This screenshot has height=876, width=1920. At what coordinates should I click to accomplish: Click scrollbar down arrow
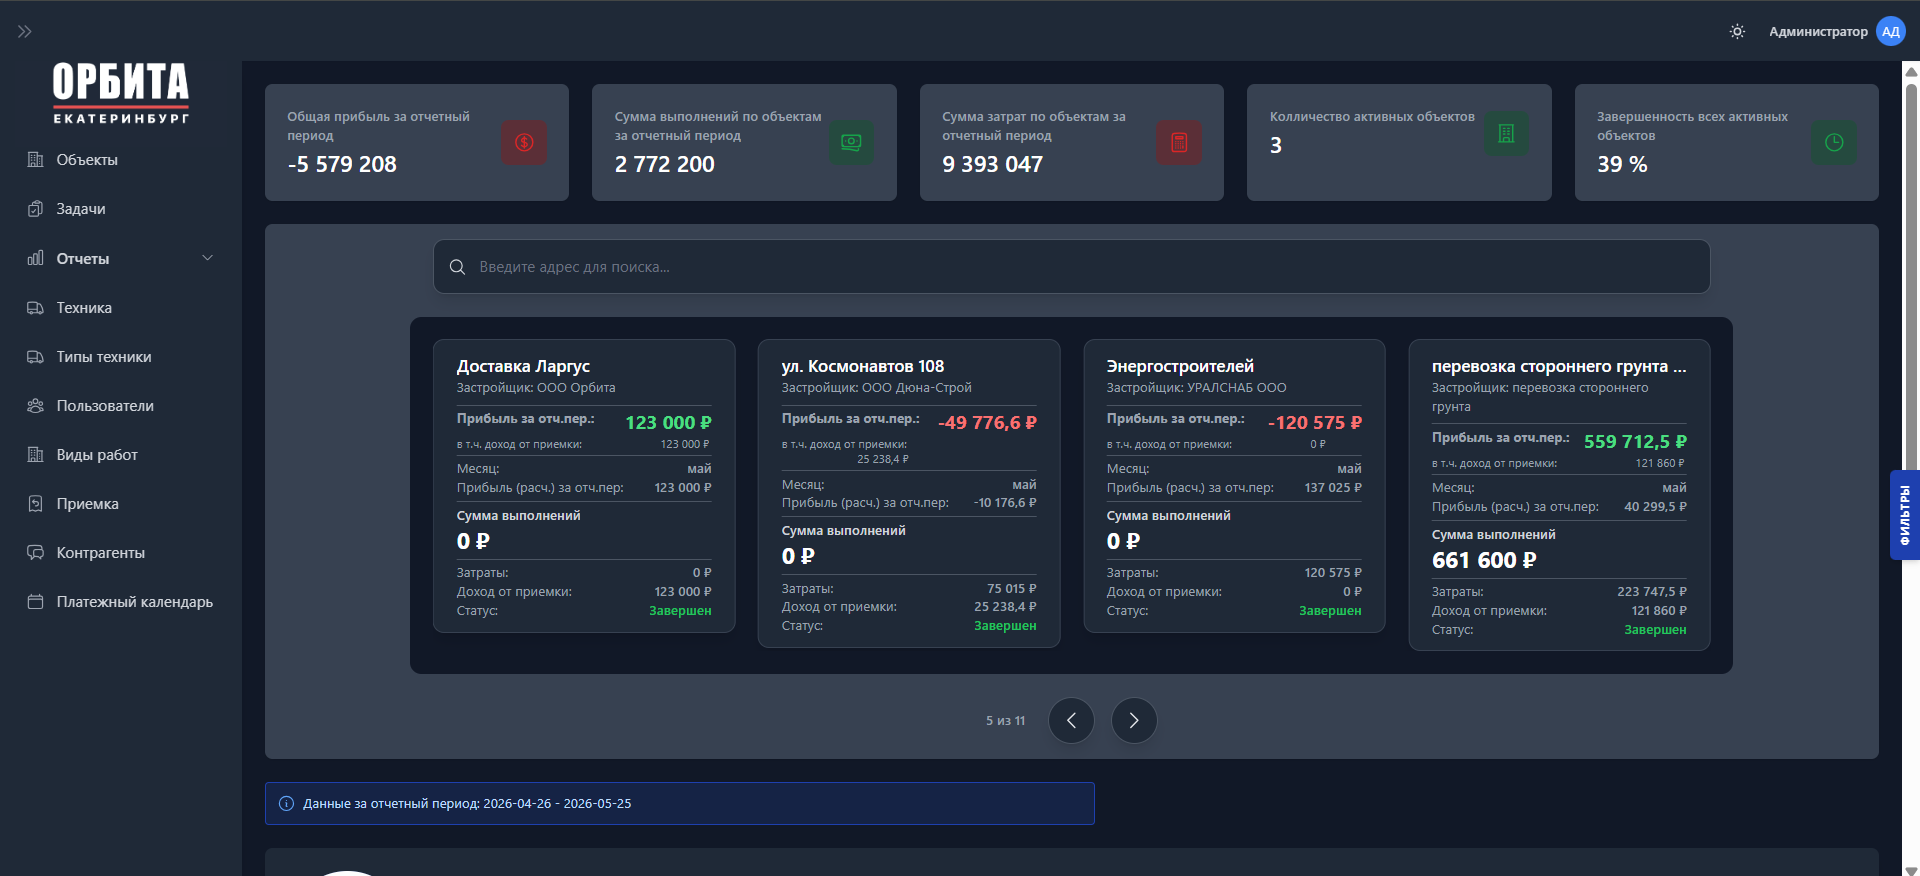tap(1911, 869)
